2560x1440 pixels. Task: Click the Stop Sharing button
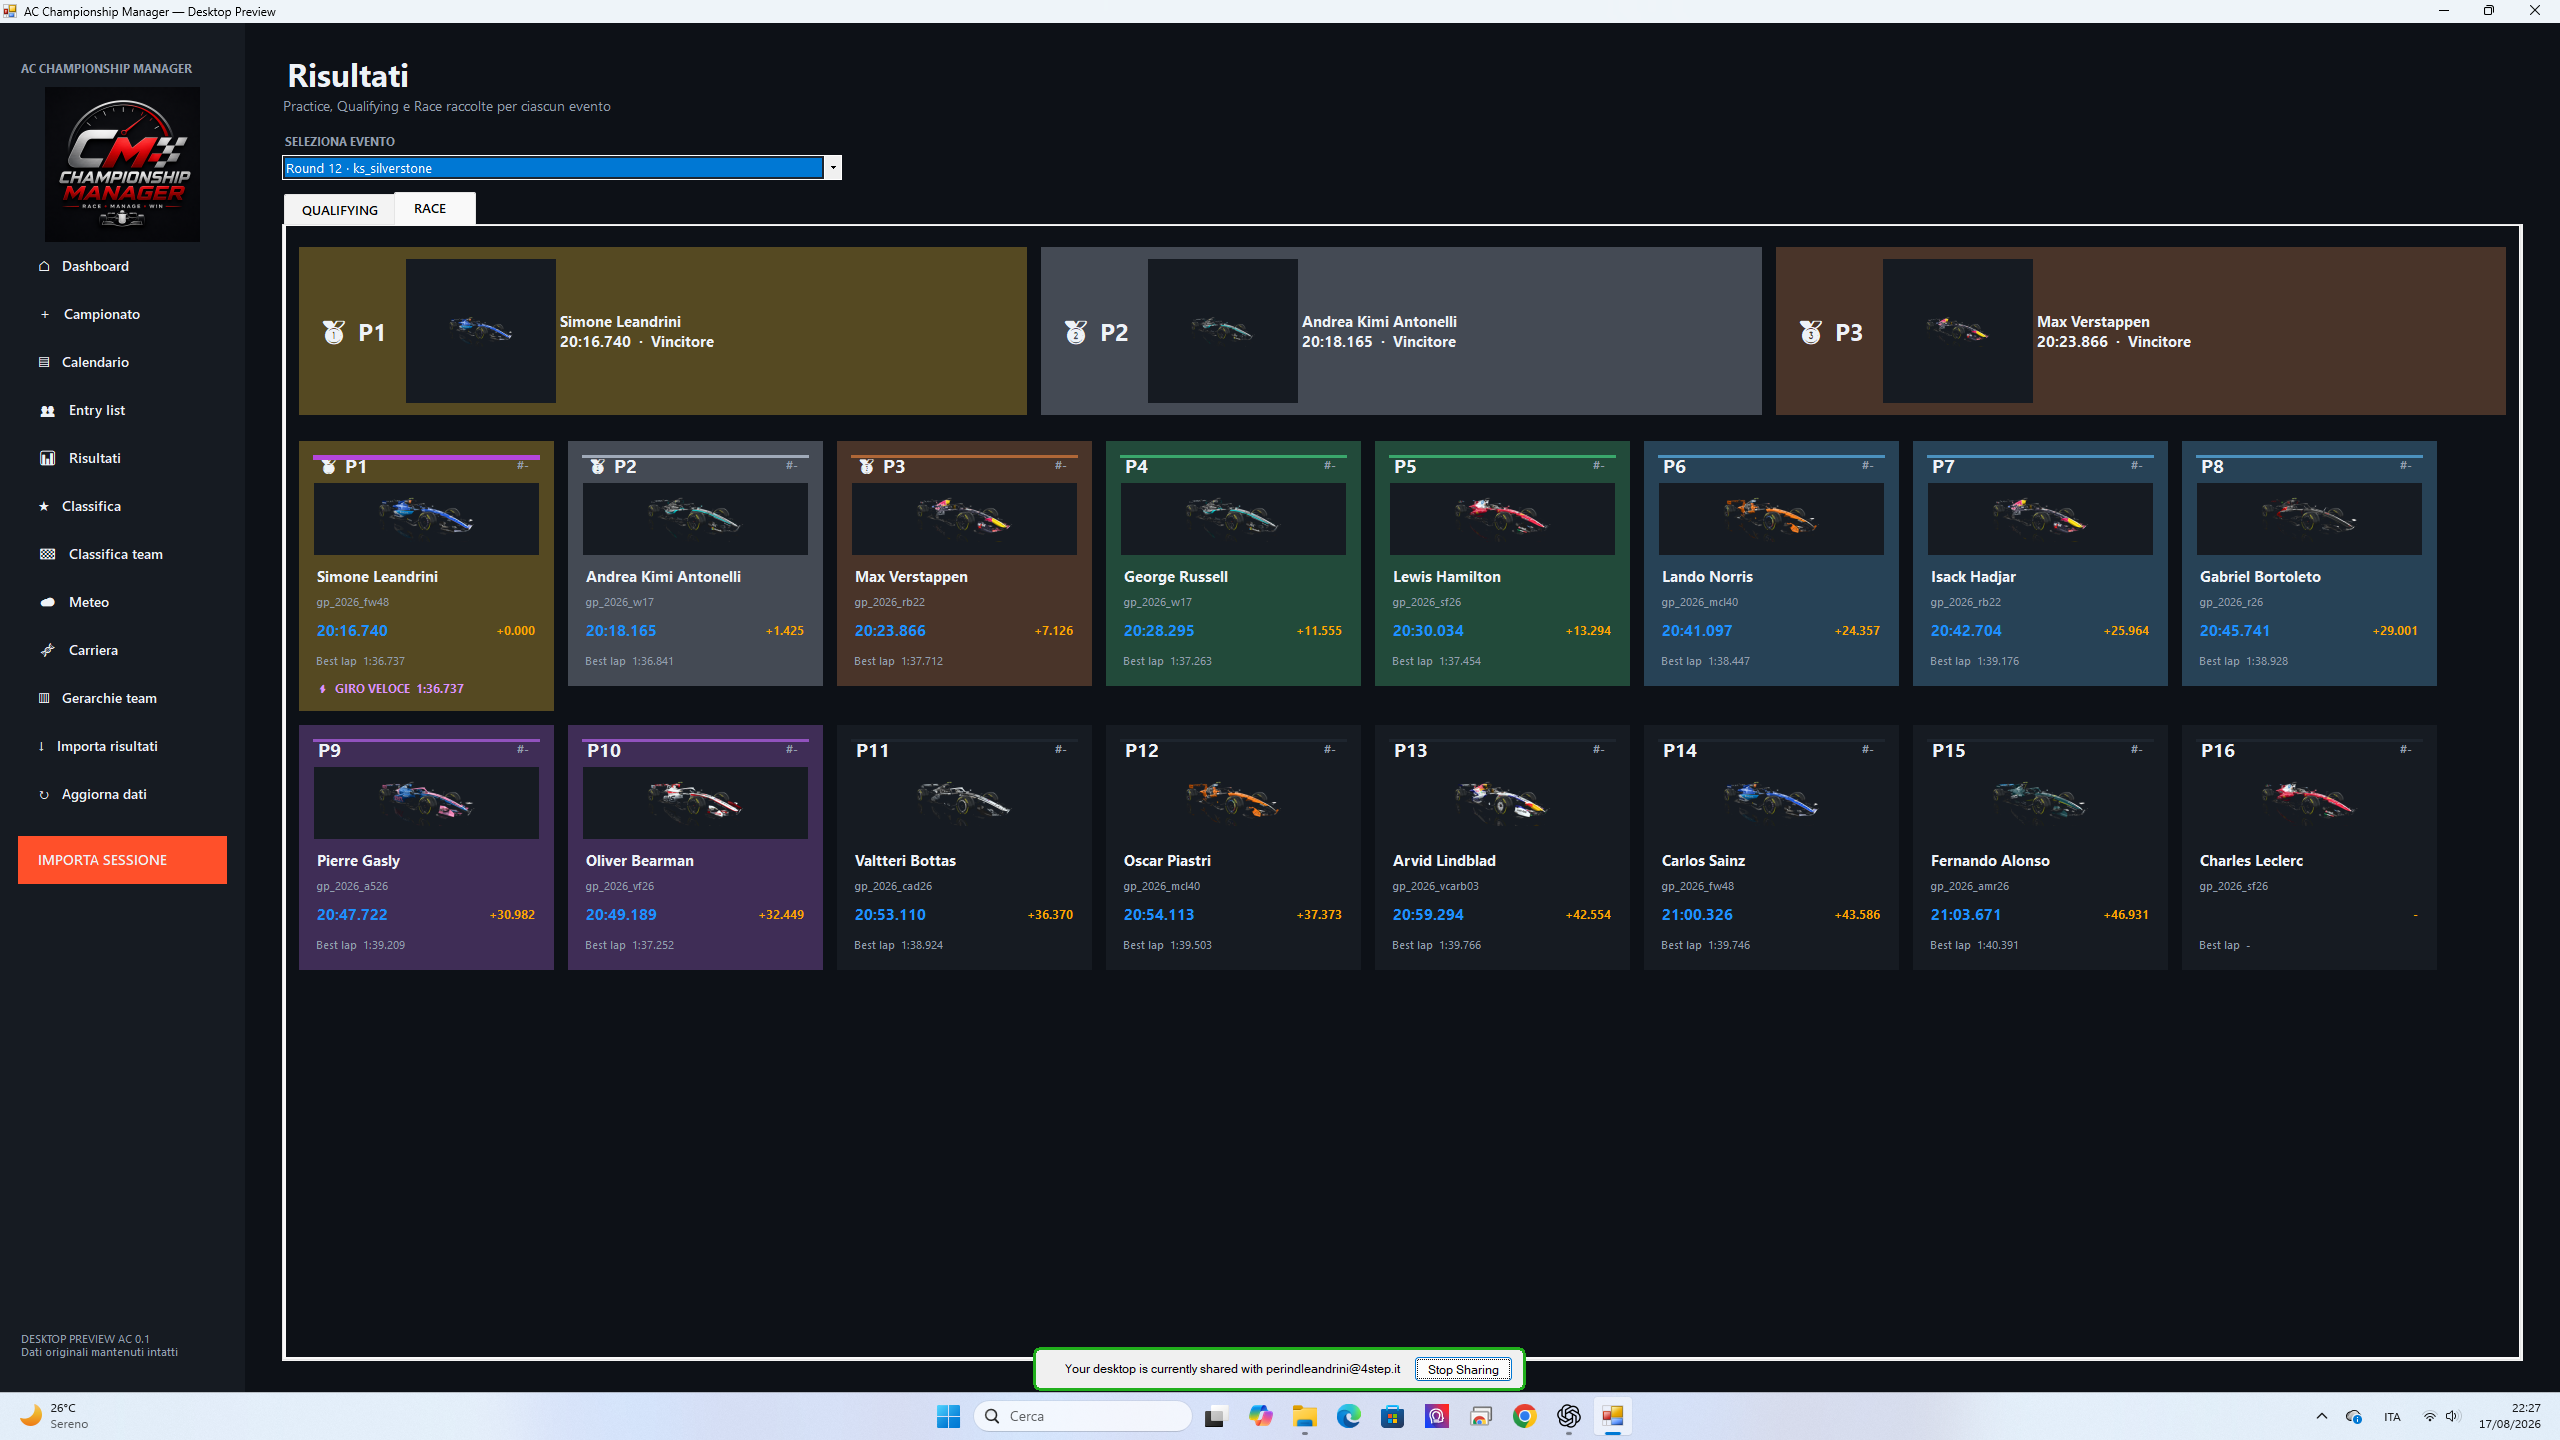(1463, 1369)
